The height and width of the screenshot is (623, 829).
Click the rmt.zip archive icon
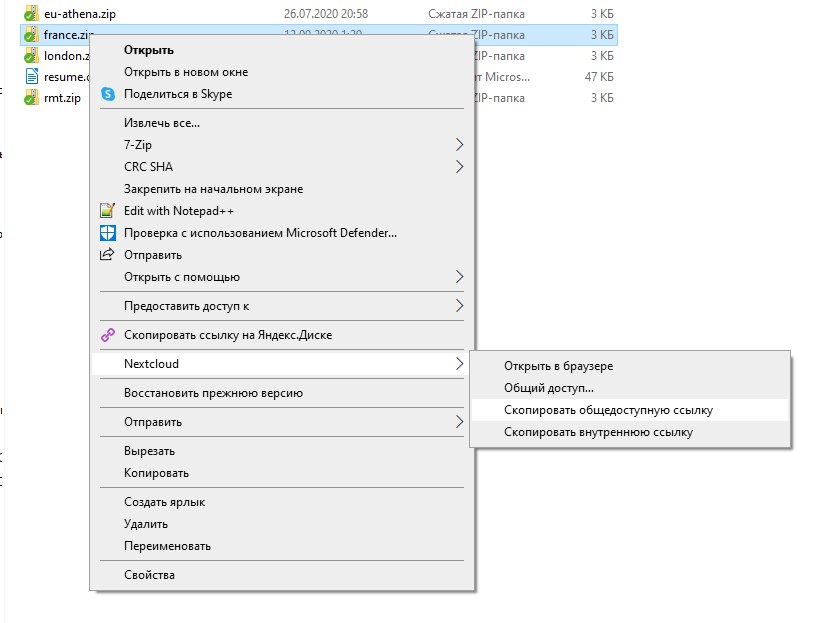[x=32, y=98]
